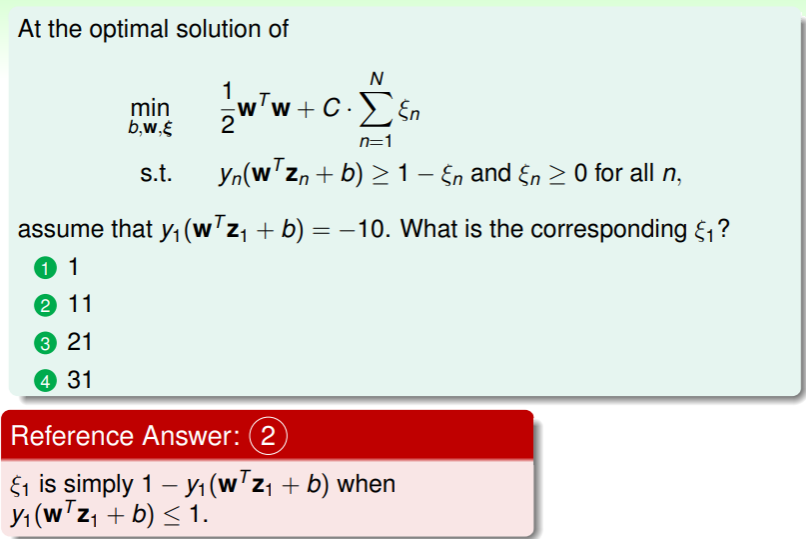Click the one-half fraction in the objective

(227, 109)
